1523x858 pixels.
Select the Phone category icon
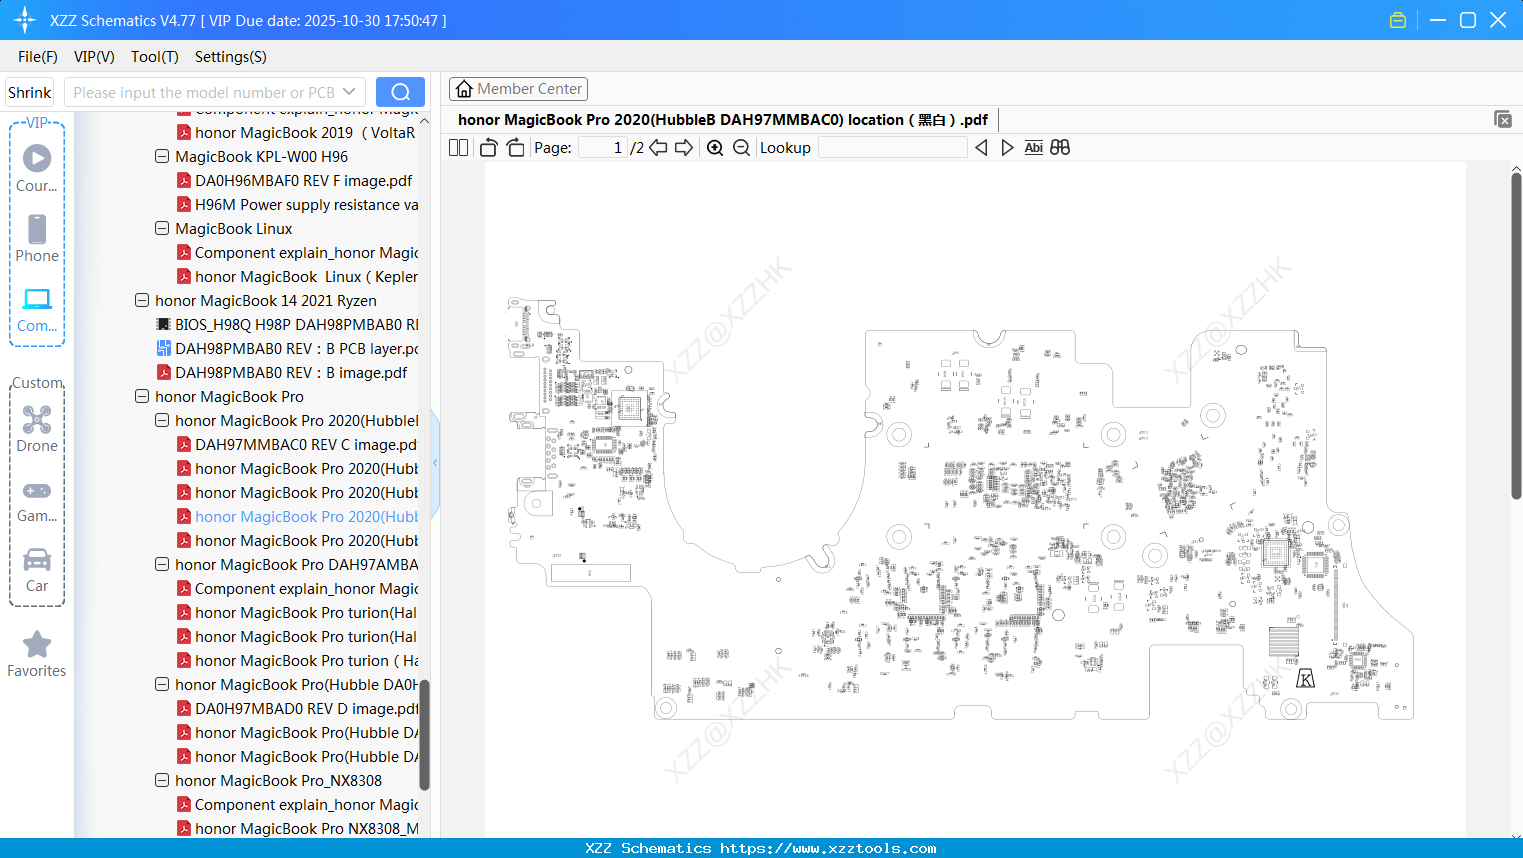click(37, 239)
